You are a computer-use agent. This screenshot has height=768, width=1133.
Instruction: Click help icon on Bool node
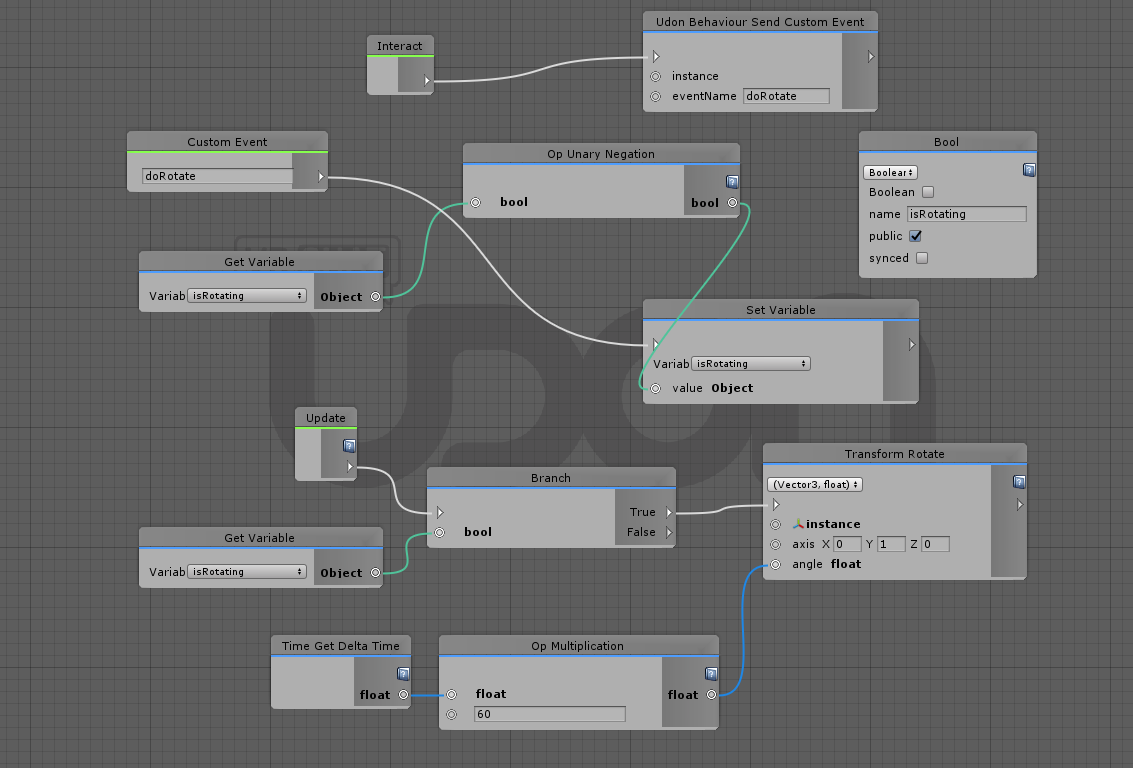pos(1029,170)
